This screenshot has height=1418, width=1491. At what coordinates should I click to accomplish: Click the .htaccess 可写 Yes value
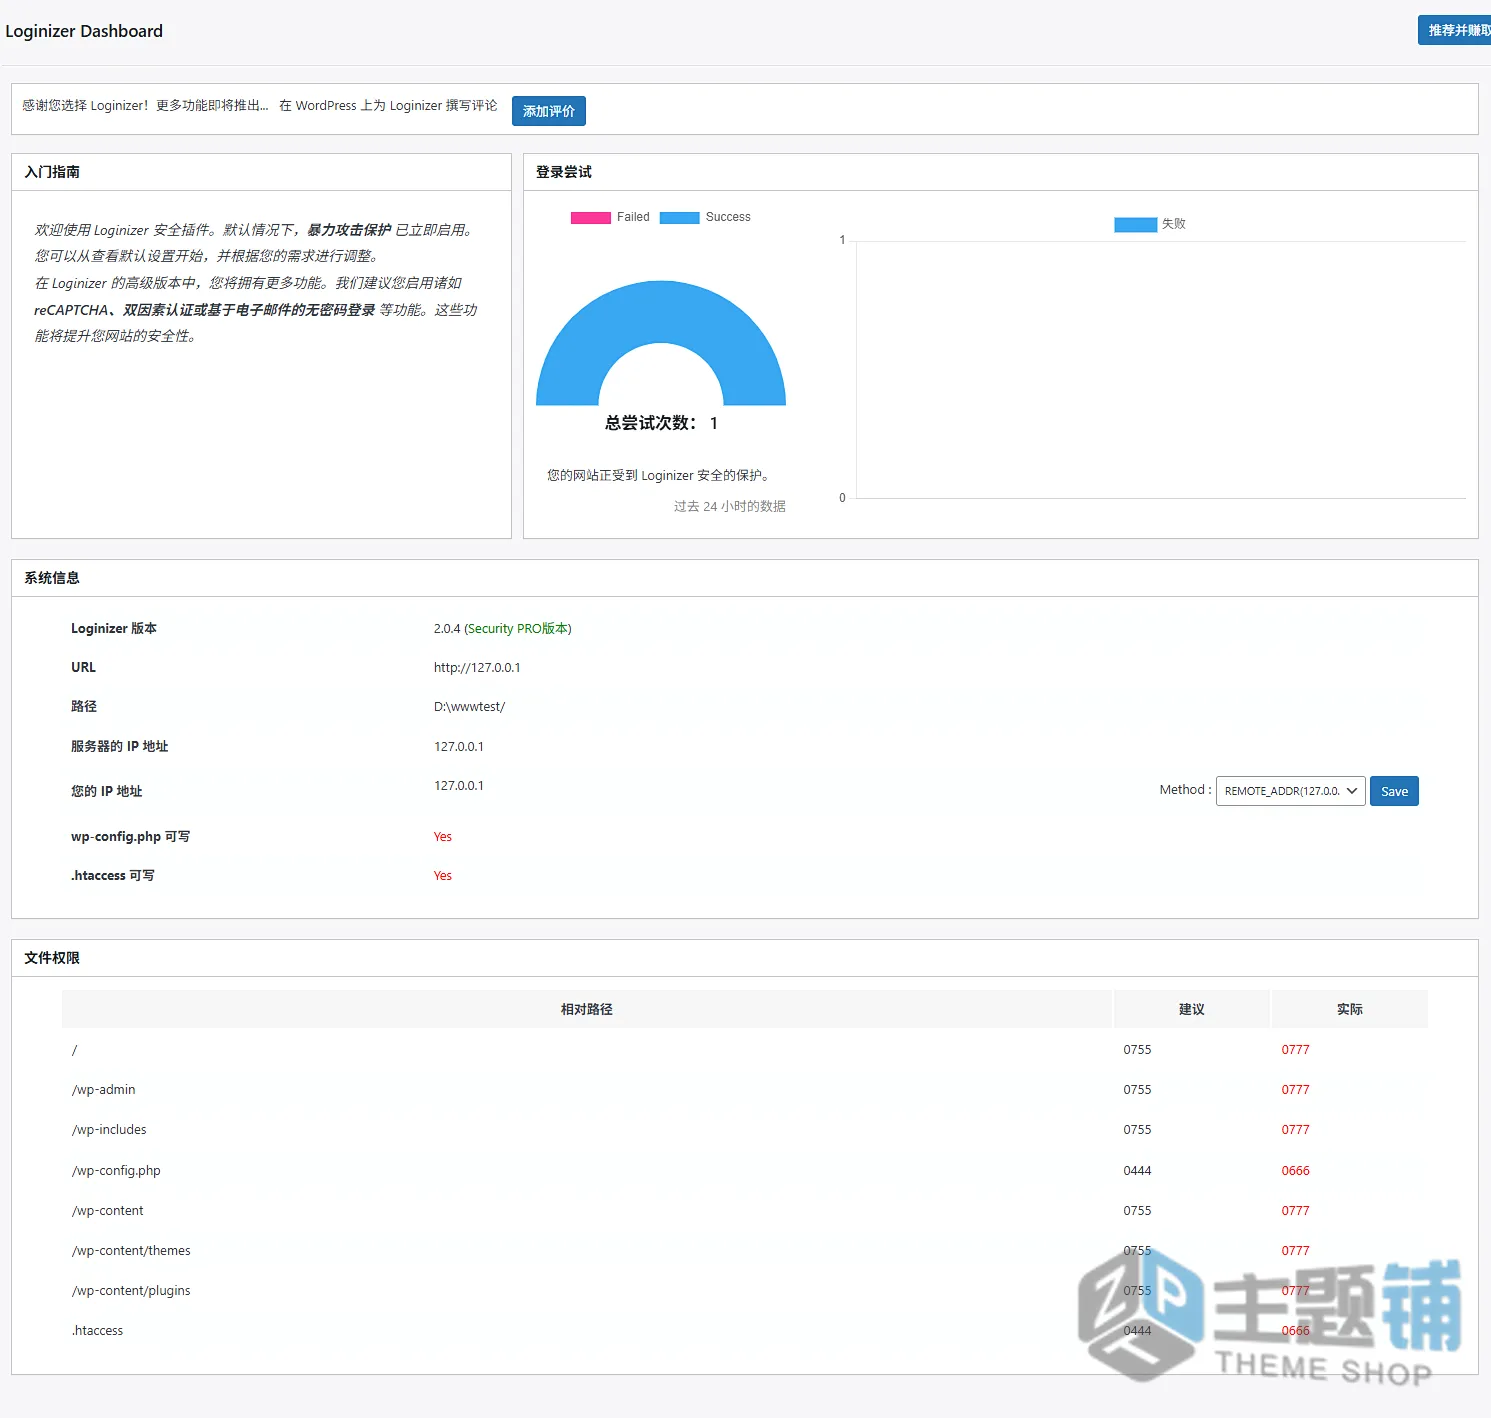(442, 875)
